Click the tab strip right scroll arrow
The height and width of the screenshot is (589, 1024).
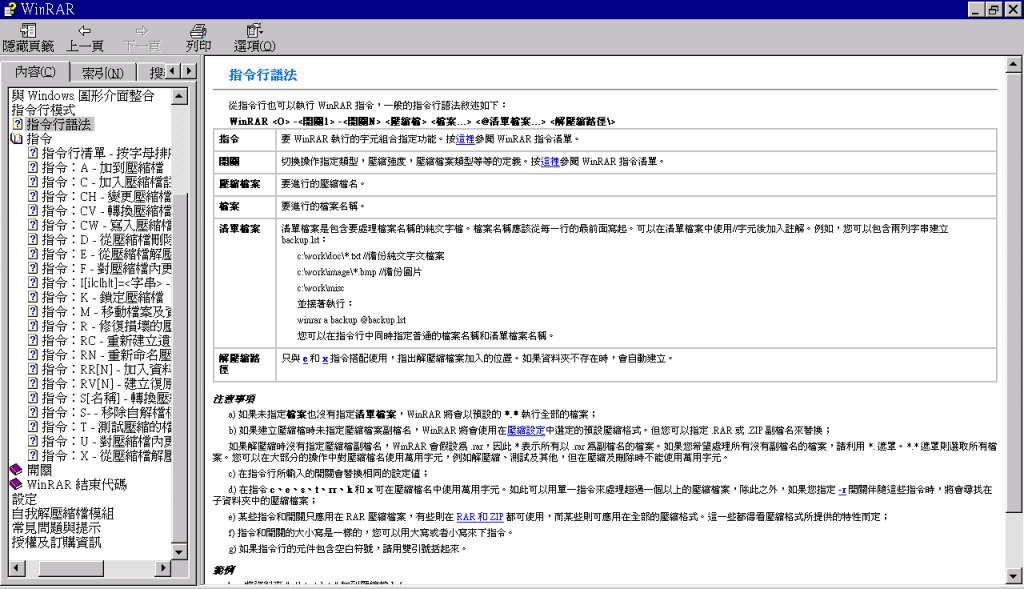188,71
